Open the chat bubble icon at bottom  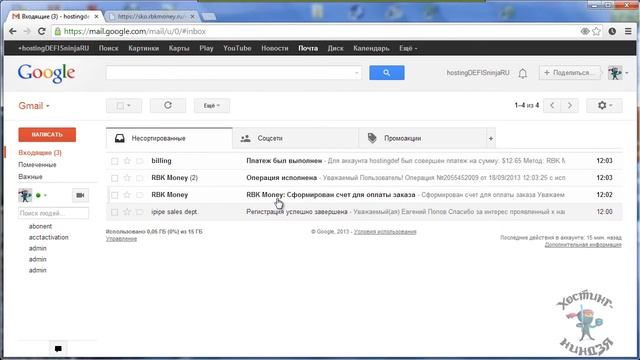(58, 349)
